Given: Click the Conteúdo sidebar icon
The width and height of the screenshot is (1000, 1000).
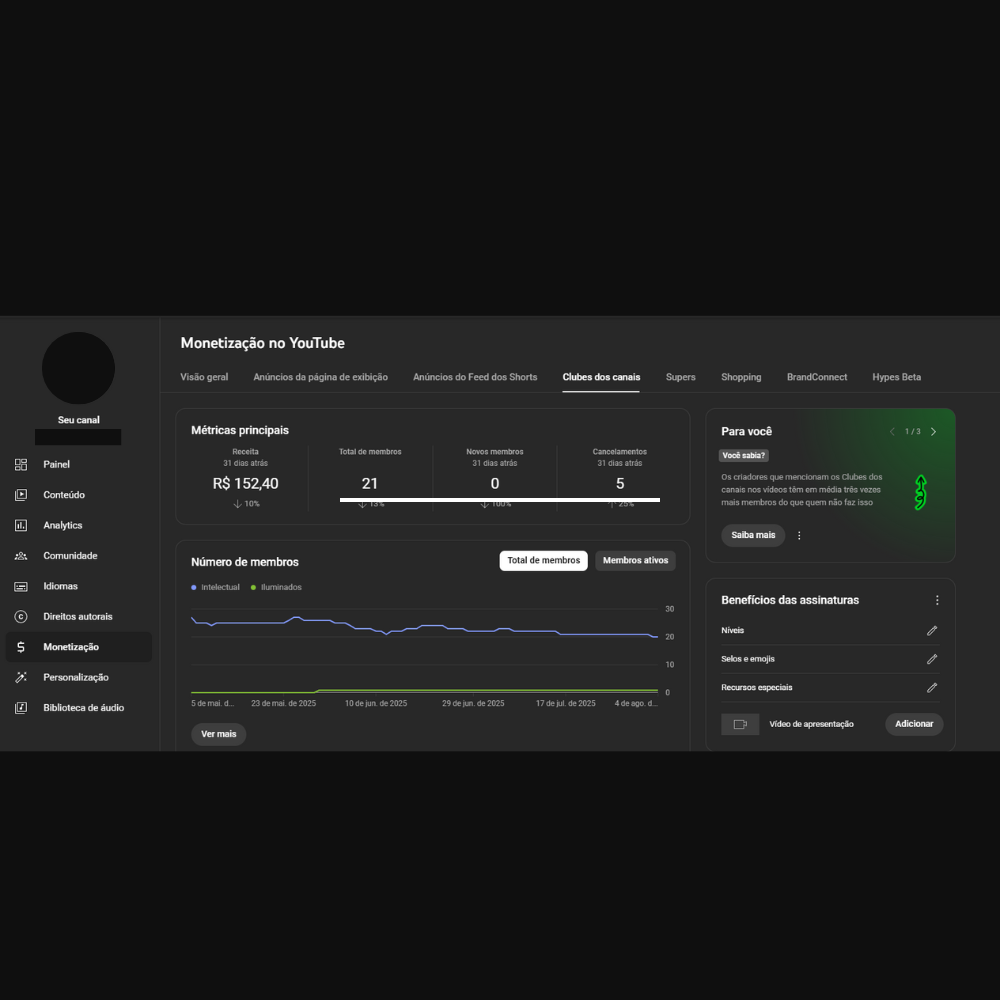Looking at the screenshot, I should pos(21,495).
